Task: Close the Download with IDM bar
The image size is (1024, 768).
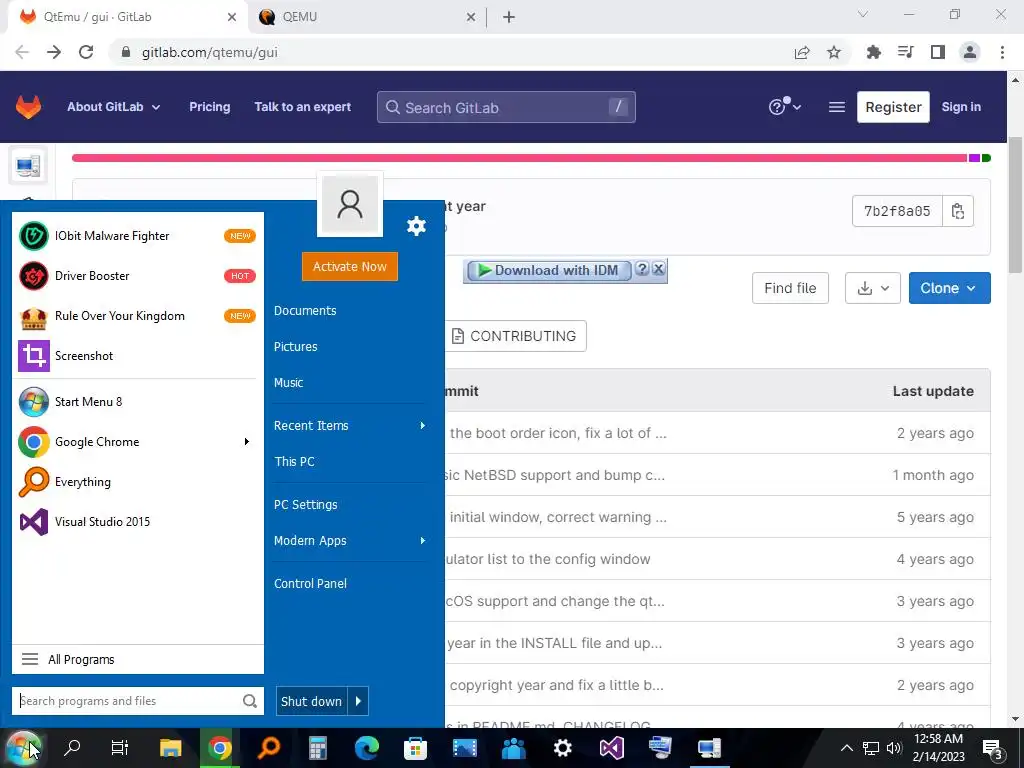Action: (658, 268)
